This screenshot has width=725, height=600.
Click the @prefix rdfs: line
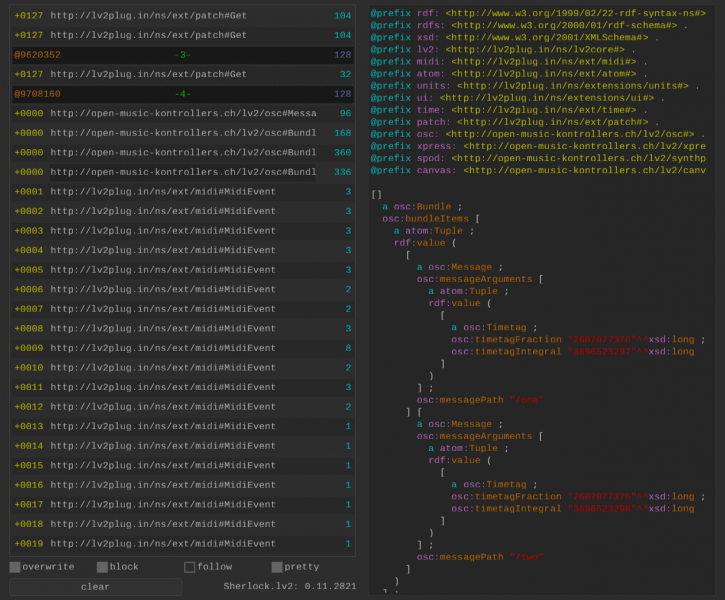click(529, 25)
